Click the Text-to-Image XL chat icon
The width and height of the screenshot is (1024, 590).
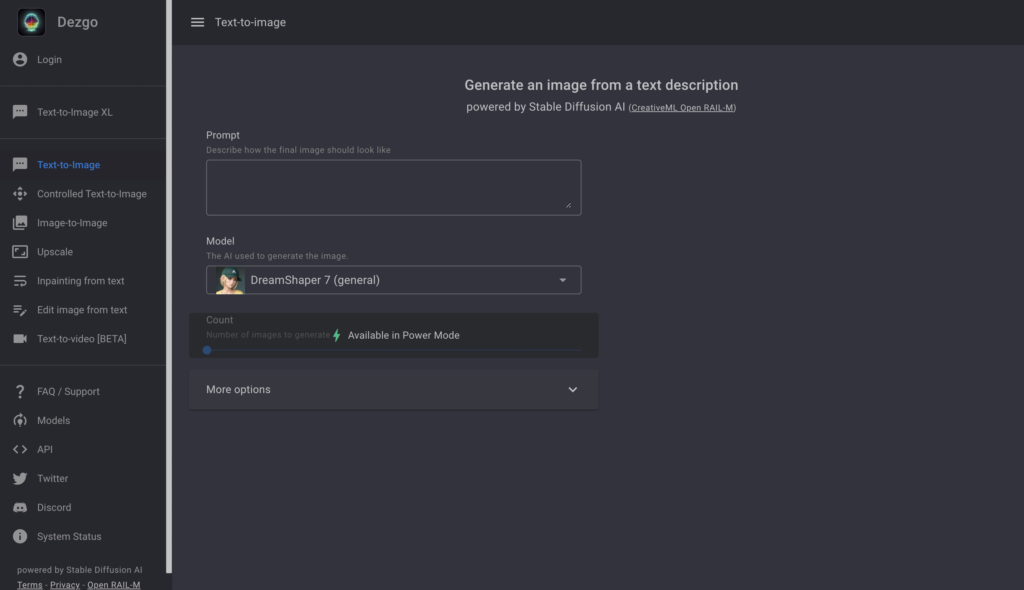coord(20,112)
